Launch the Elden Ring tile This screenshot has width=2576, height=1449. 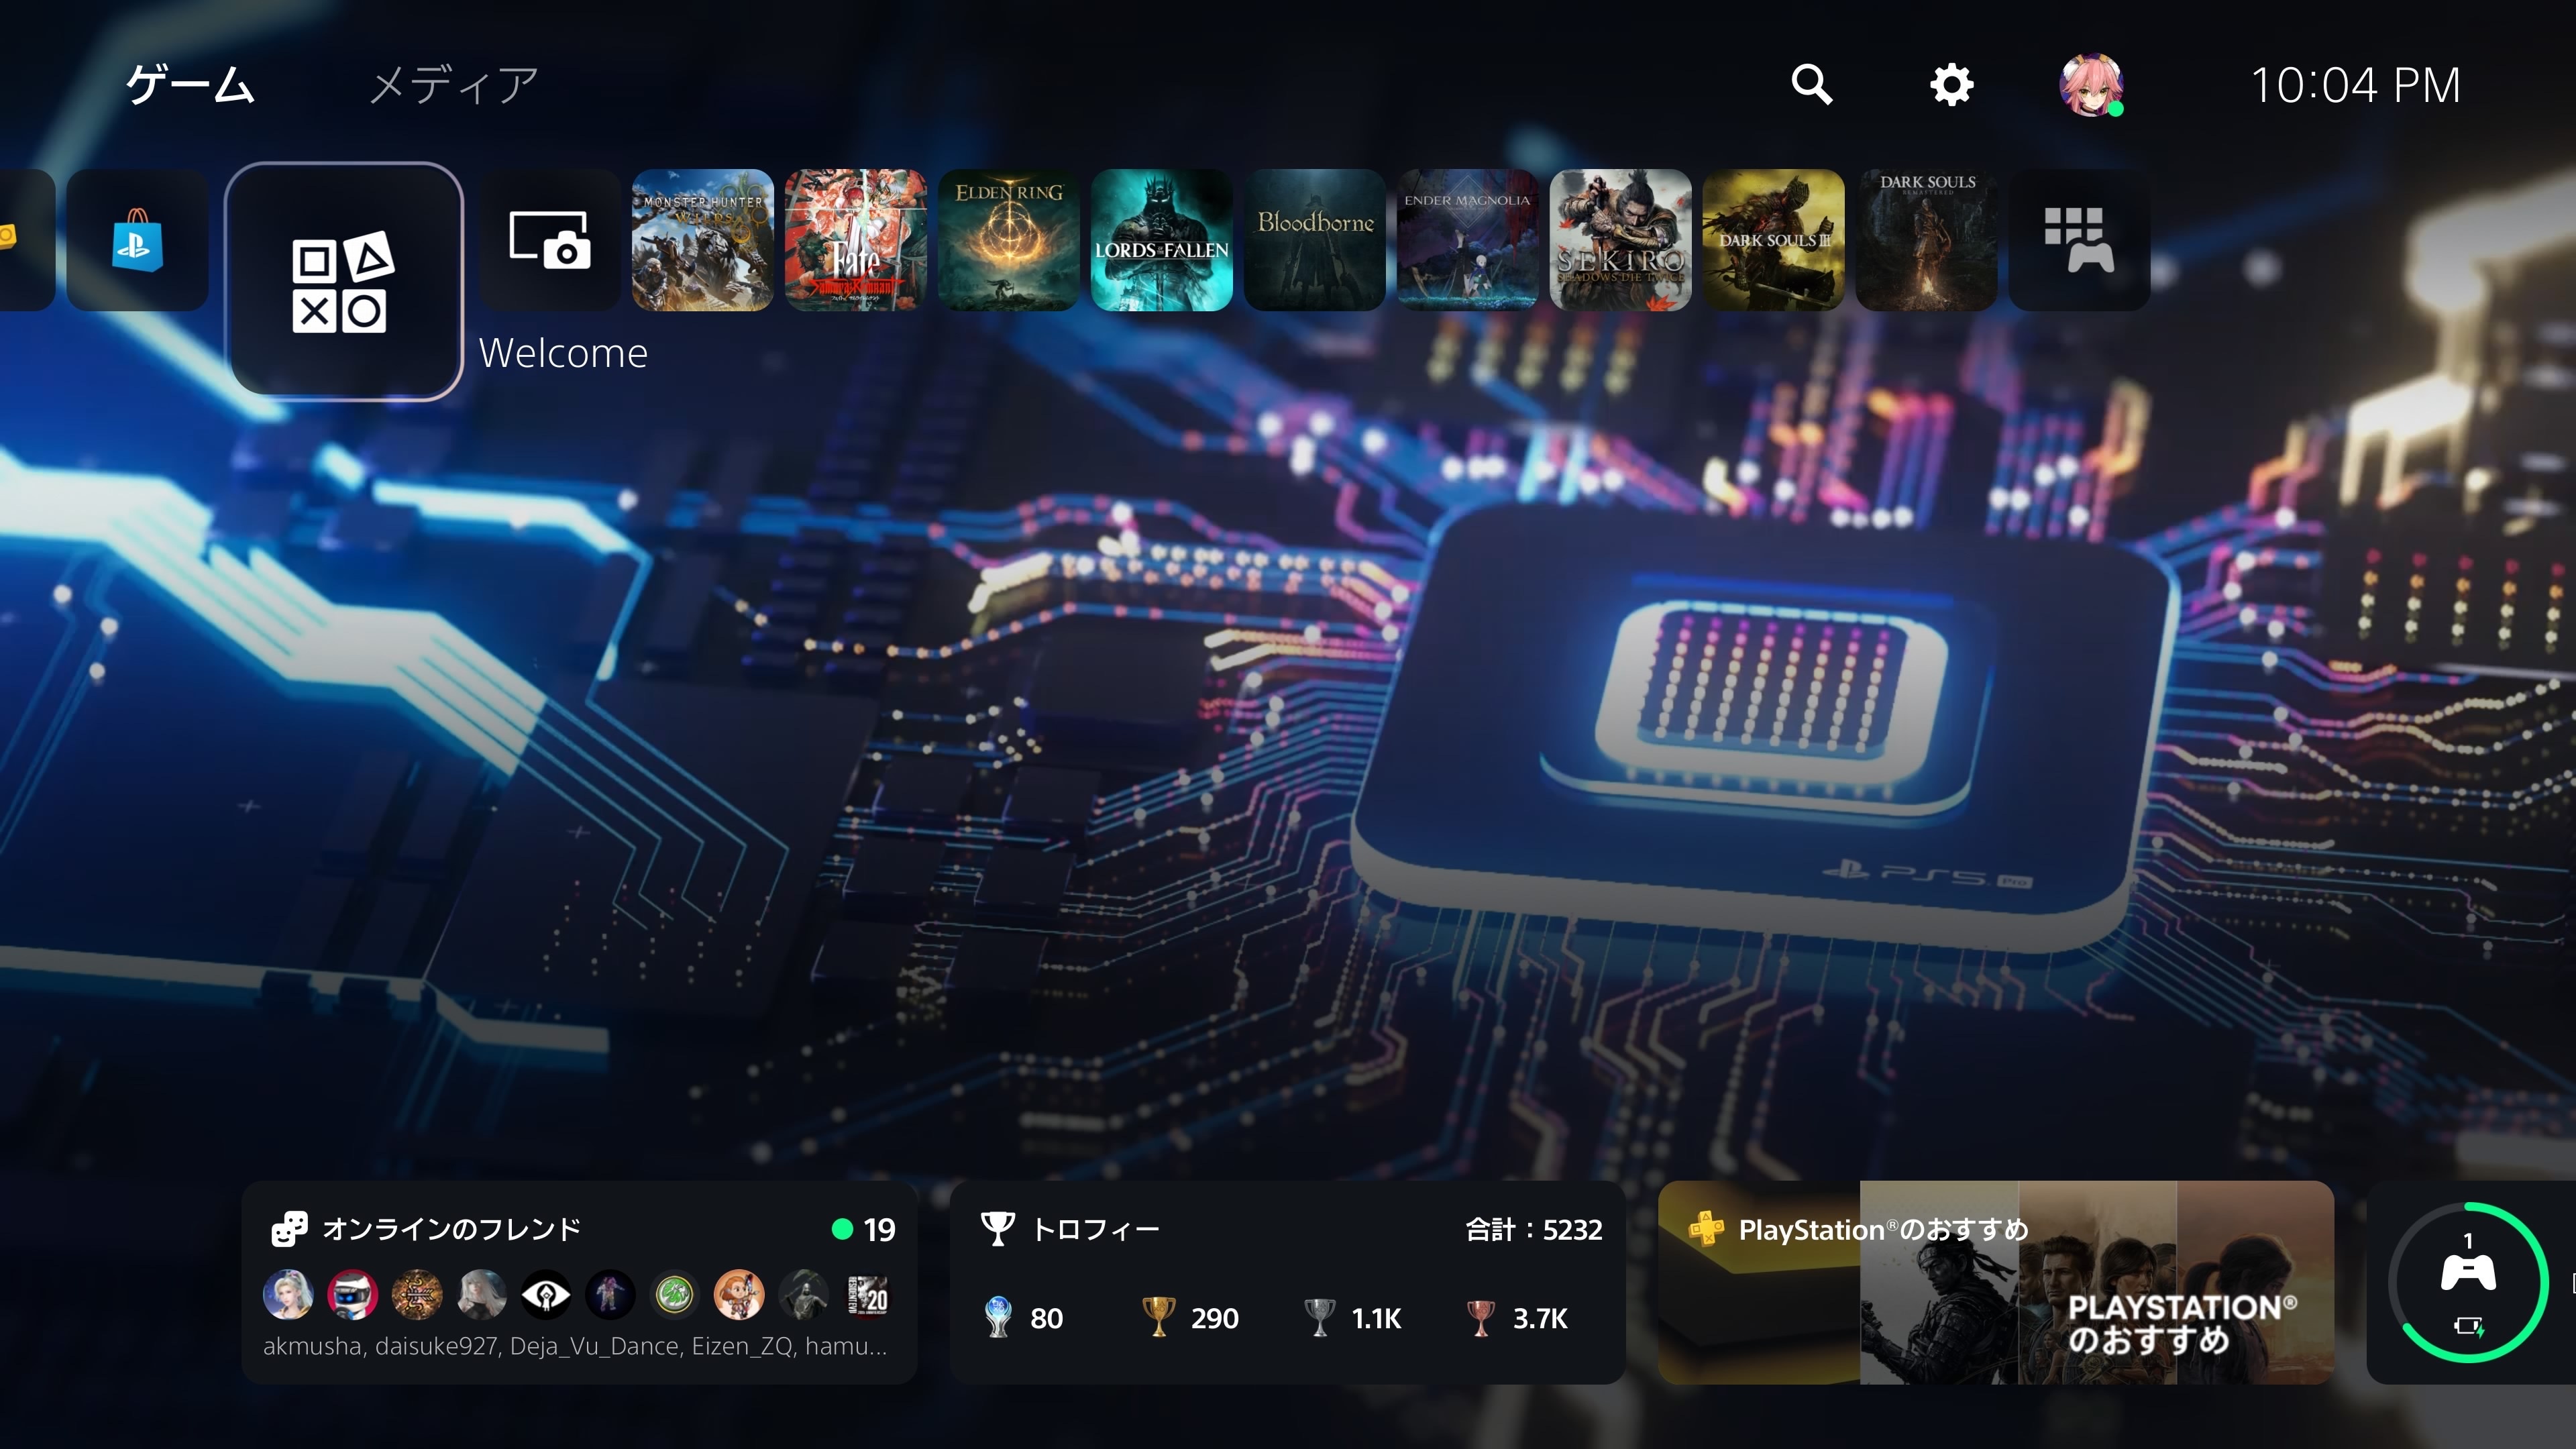tap(1009, 240)
